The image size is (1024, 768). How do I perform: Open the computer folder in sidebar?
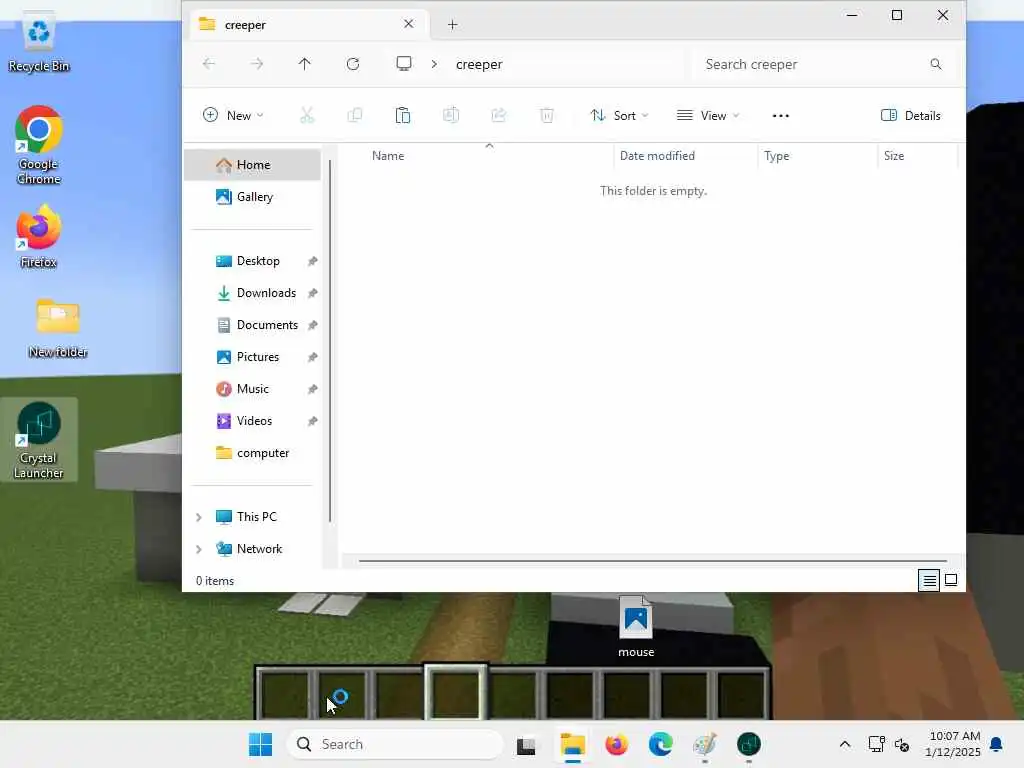pyautogui.click(x=253, y=453)
